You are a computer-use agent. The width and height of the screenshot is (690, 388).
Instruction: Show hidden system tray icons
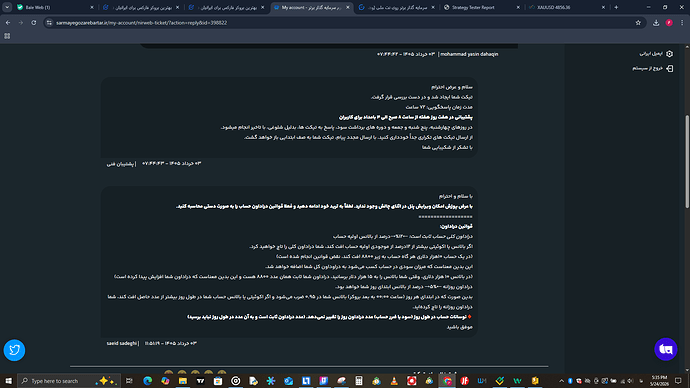tap(561, 381)
